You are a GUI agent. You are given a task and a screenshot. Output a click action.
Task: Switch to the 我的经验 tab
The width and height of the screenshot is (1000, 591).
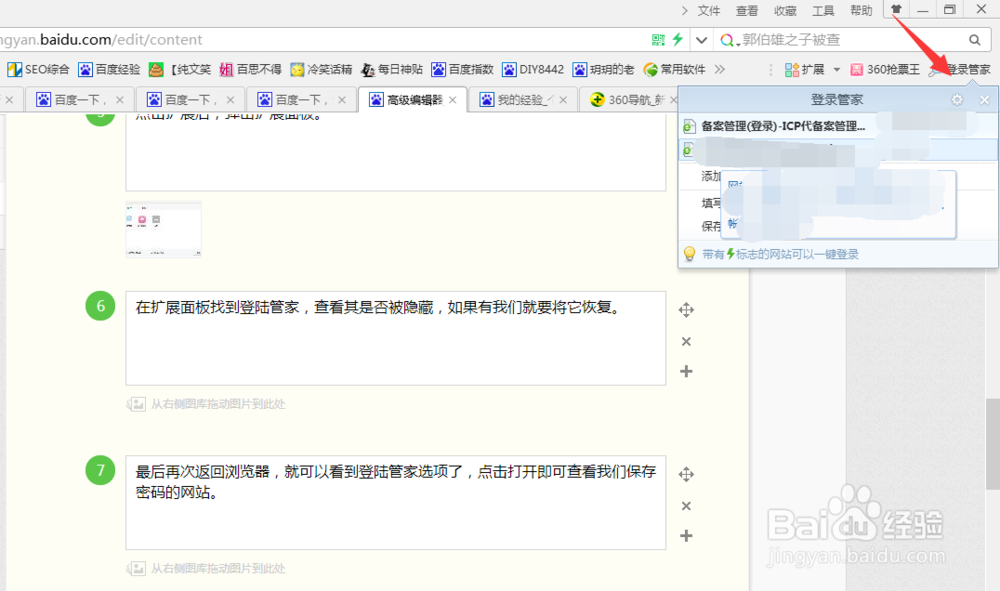coord(523,100)
